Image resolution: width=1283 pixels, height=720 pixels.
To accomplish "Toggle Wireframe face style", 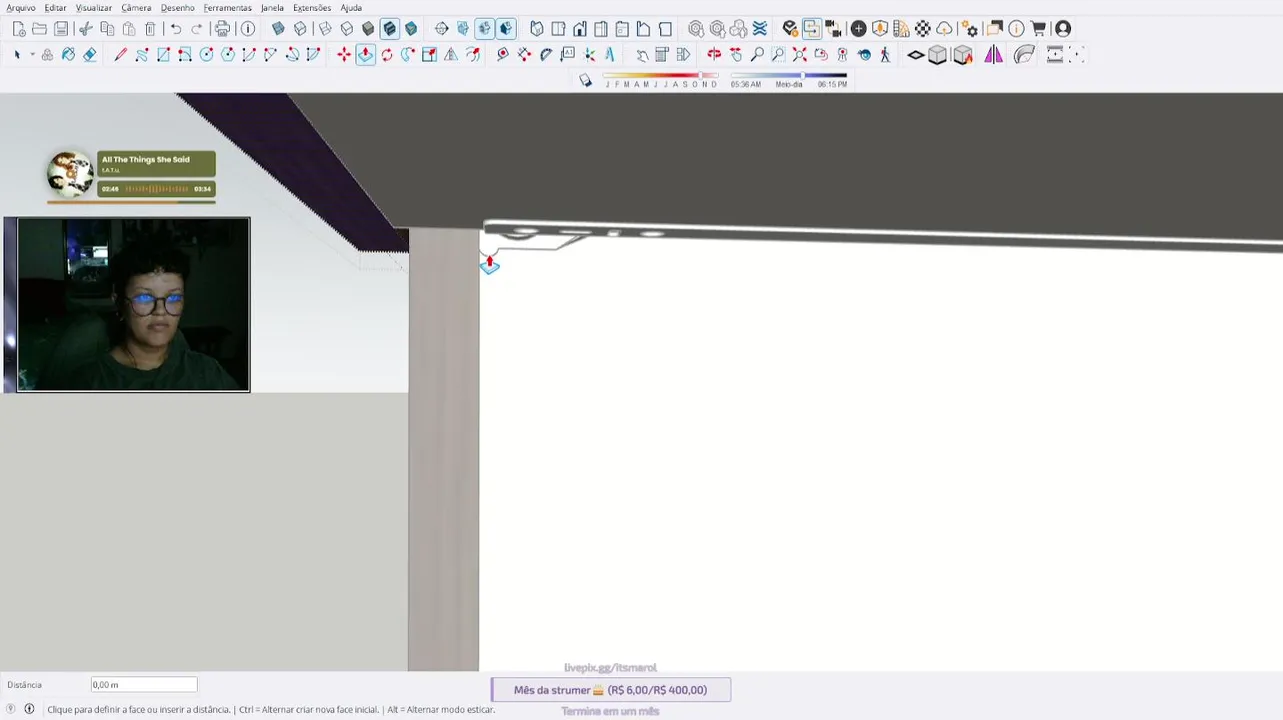I will tap(325, 29).
